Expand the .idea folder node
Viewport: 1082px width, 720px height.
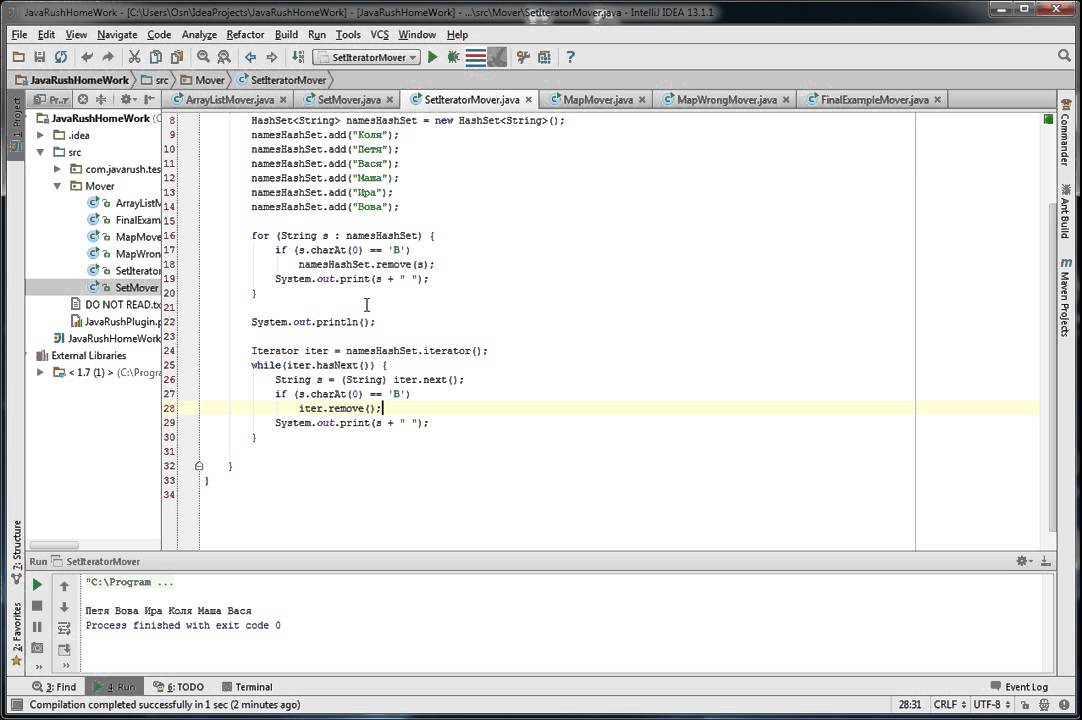40,135
